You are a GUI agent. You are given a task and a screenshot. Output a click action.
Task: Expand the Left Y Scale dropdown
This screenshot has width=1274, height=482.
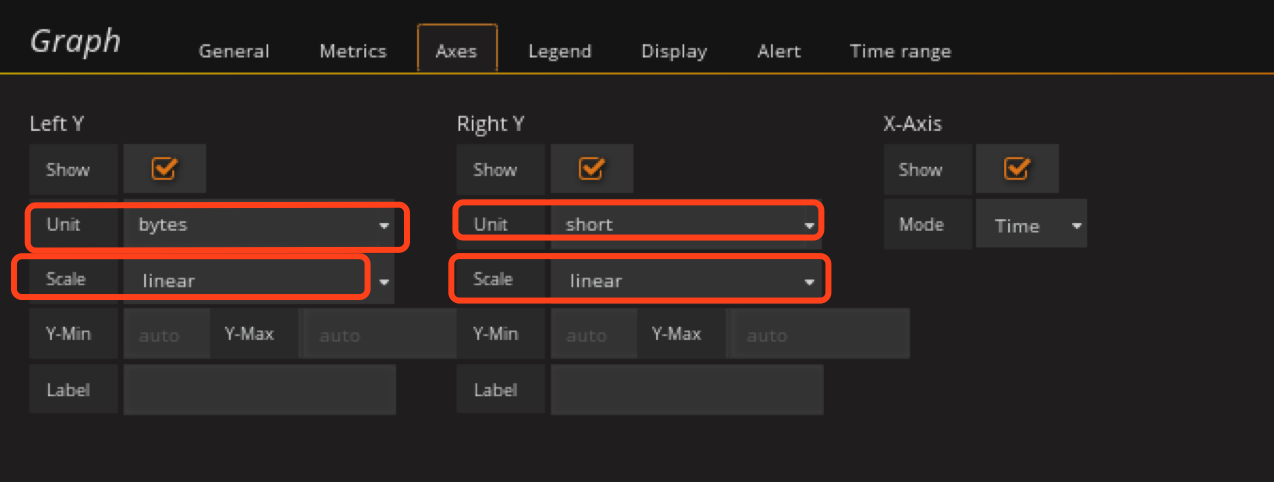258,281
